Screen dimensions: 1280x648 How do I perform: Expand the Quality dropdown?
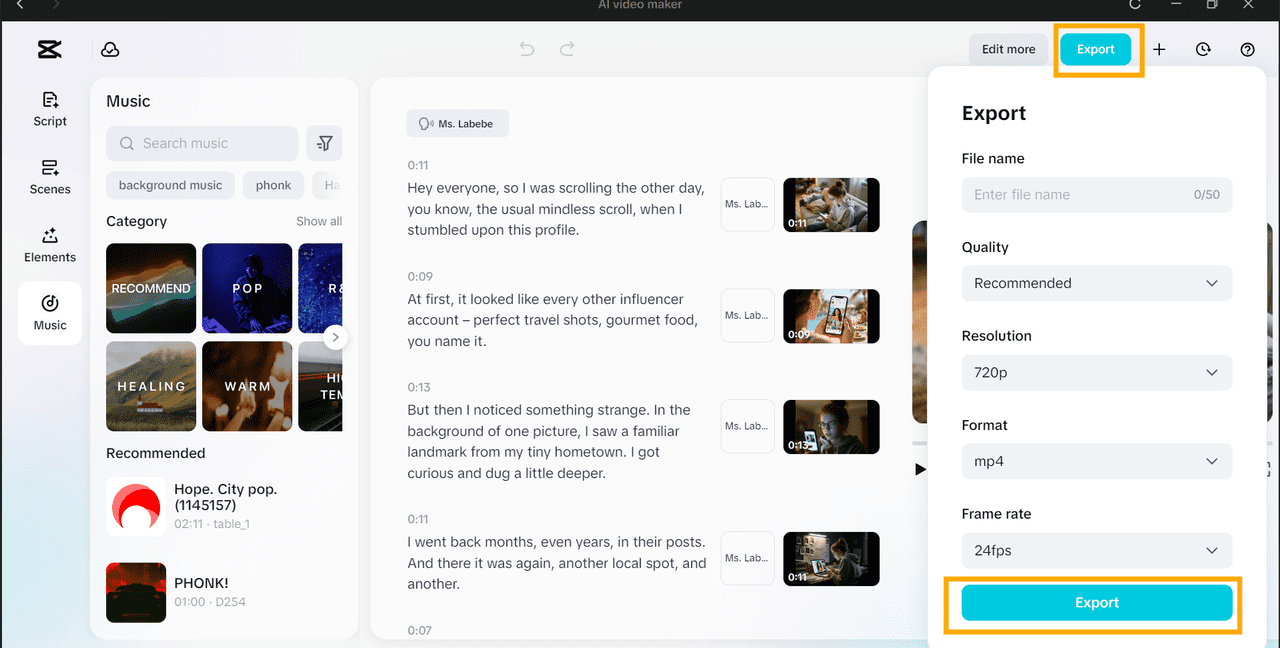(x=1096, y=283)
